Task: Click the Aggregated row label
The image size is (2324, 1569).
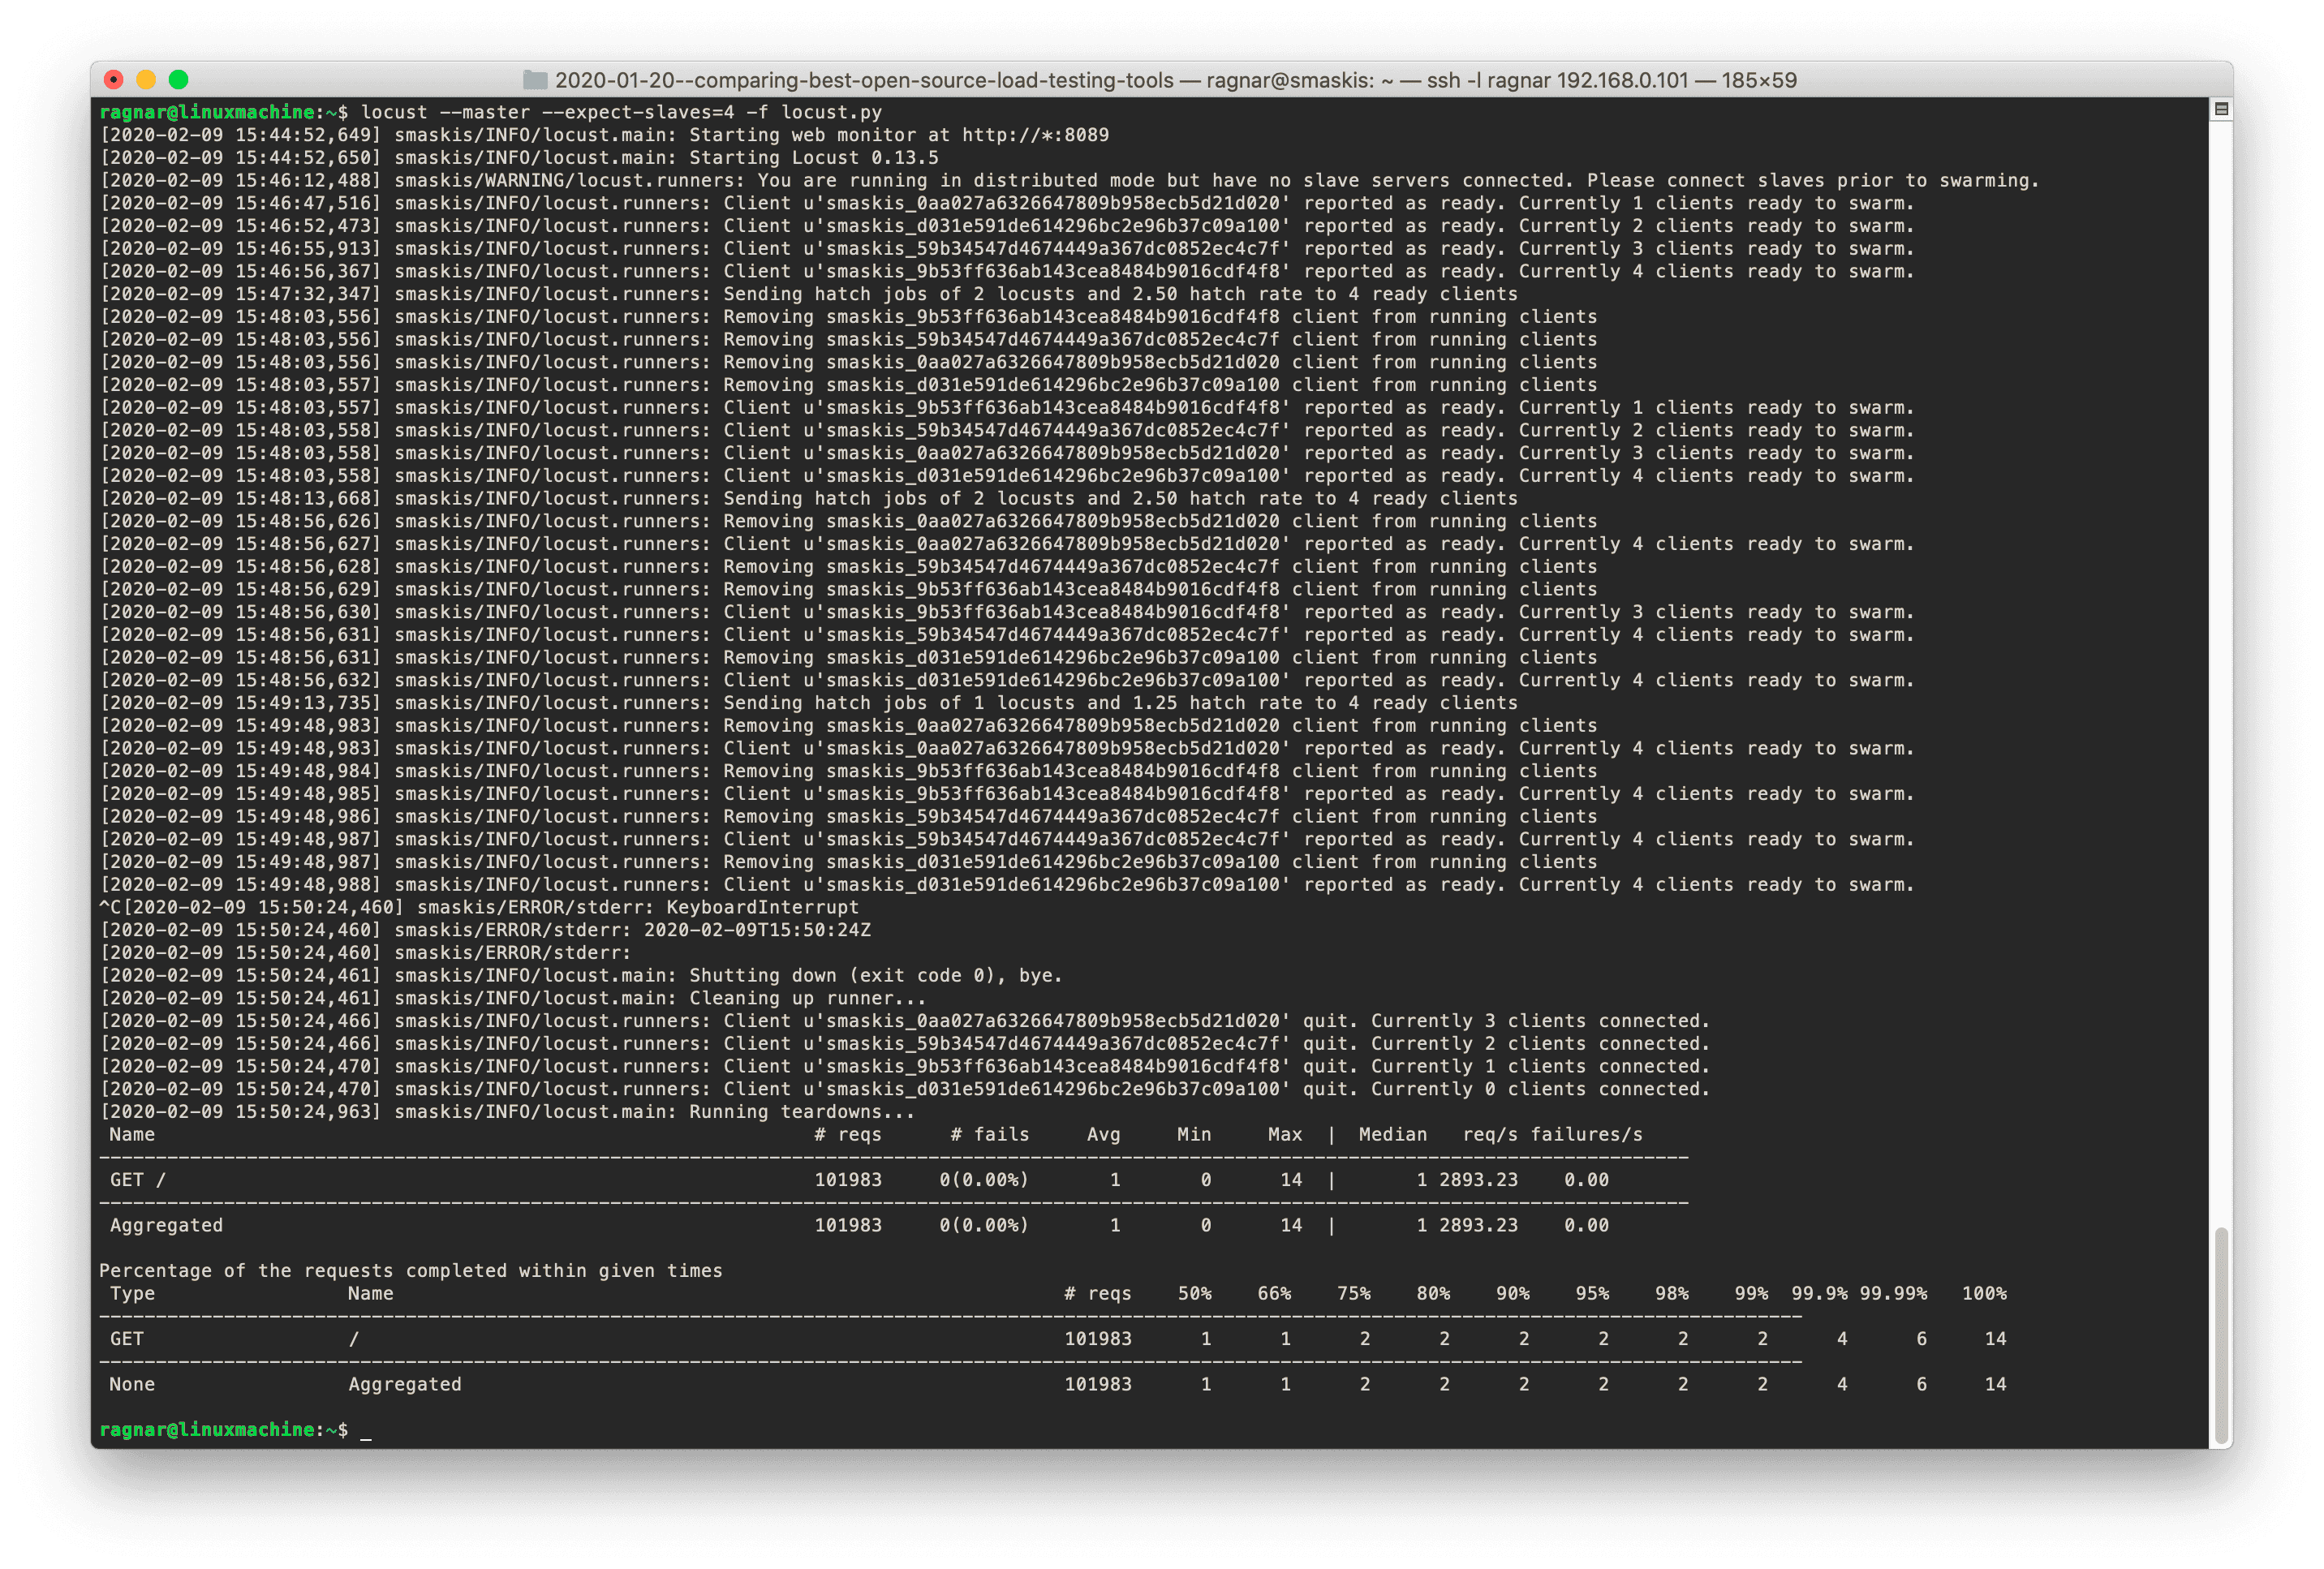Action: click(x=166, y=1225)
